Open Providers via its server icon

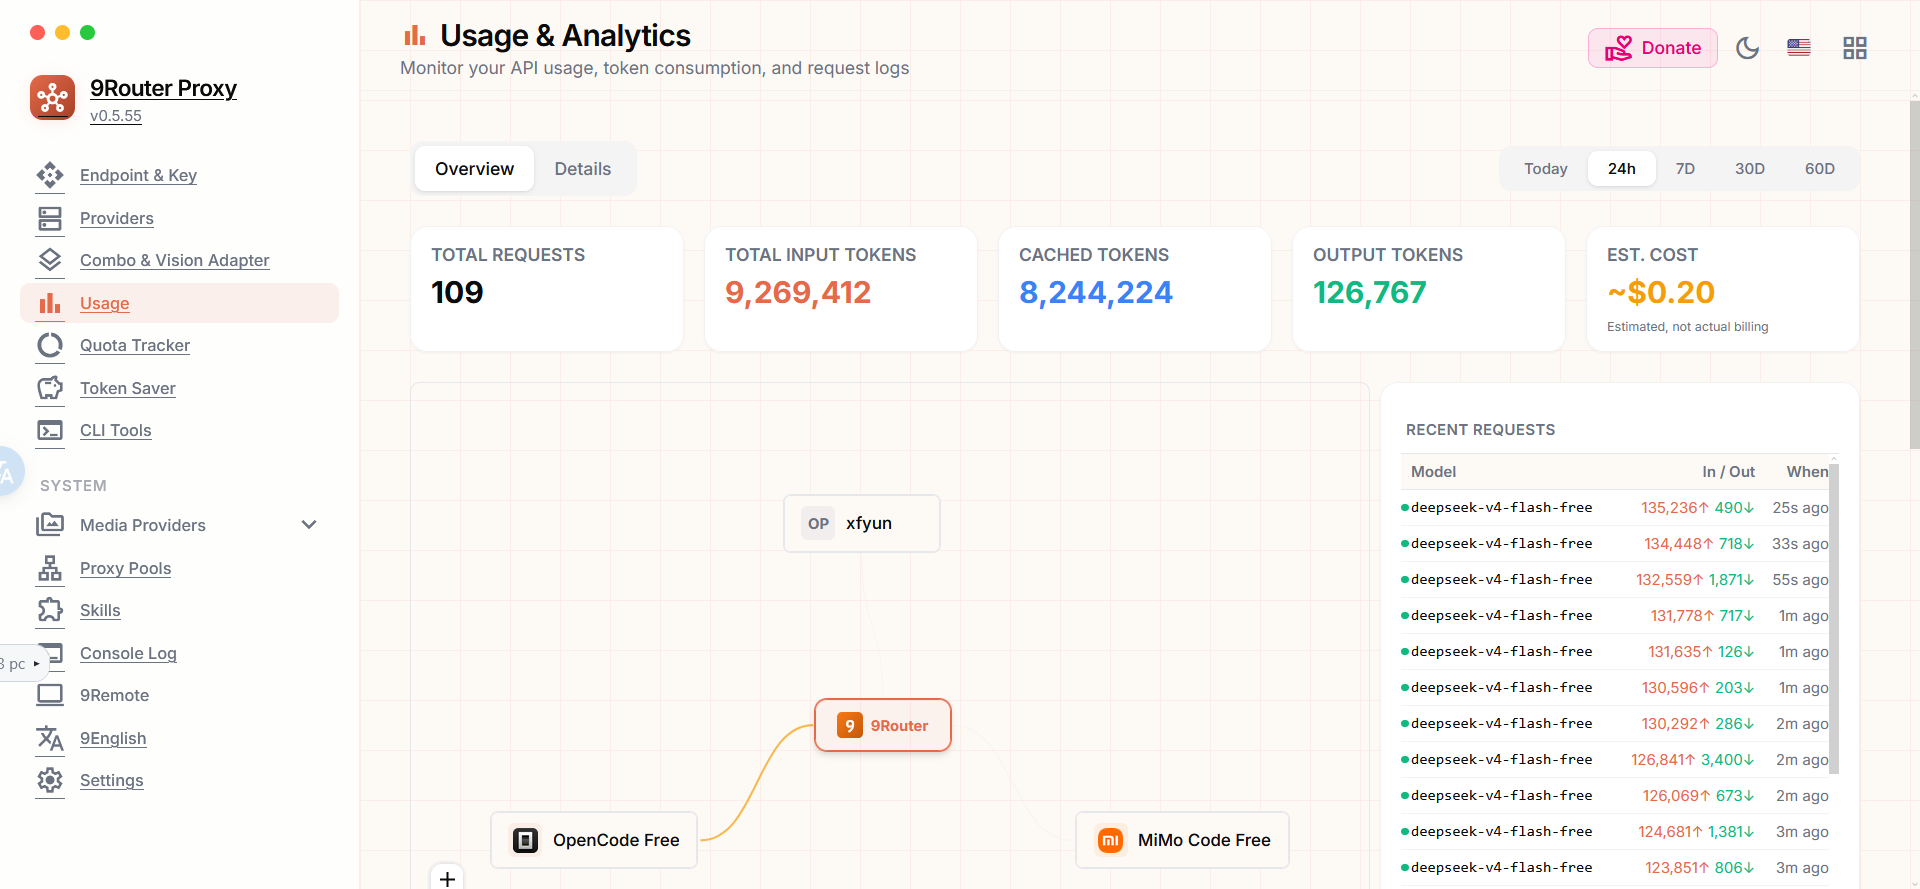pos(50,218)
